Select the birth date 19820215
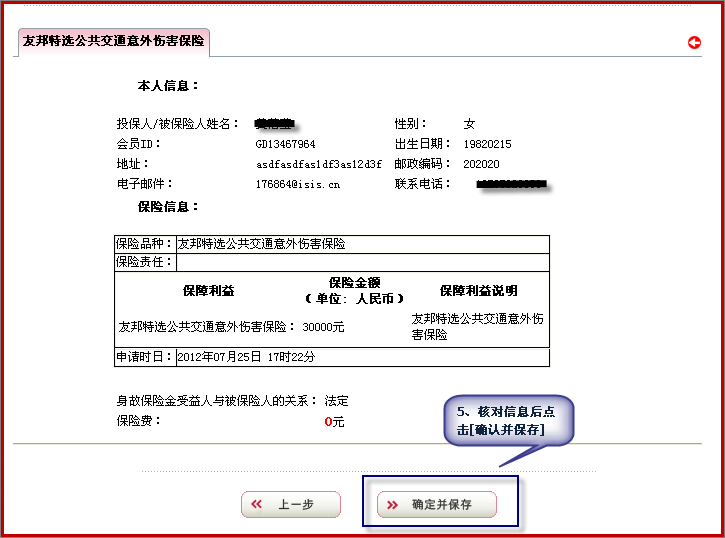The image size is (725, 538). 487,144
